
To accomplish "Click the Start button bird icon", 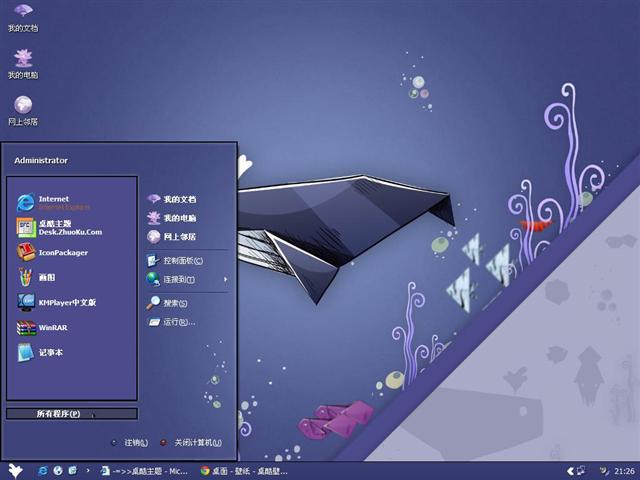I will [x=16, y=471].
